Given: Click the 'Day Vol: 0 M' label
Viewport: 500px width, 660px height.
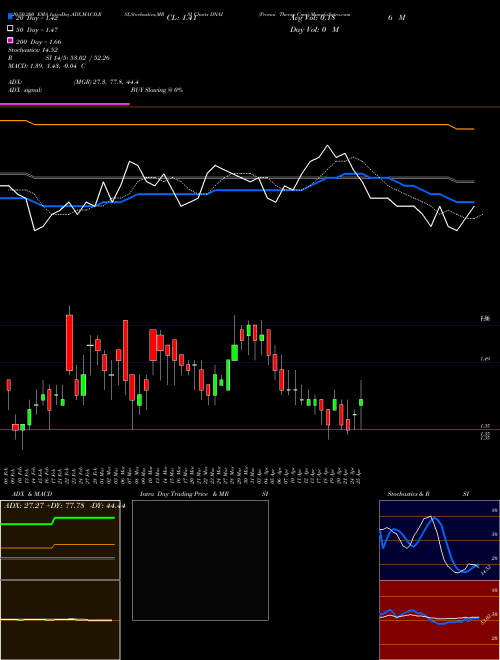Looking at the screenshot, I should pyautogui.click(x=314, y=29).
